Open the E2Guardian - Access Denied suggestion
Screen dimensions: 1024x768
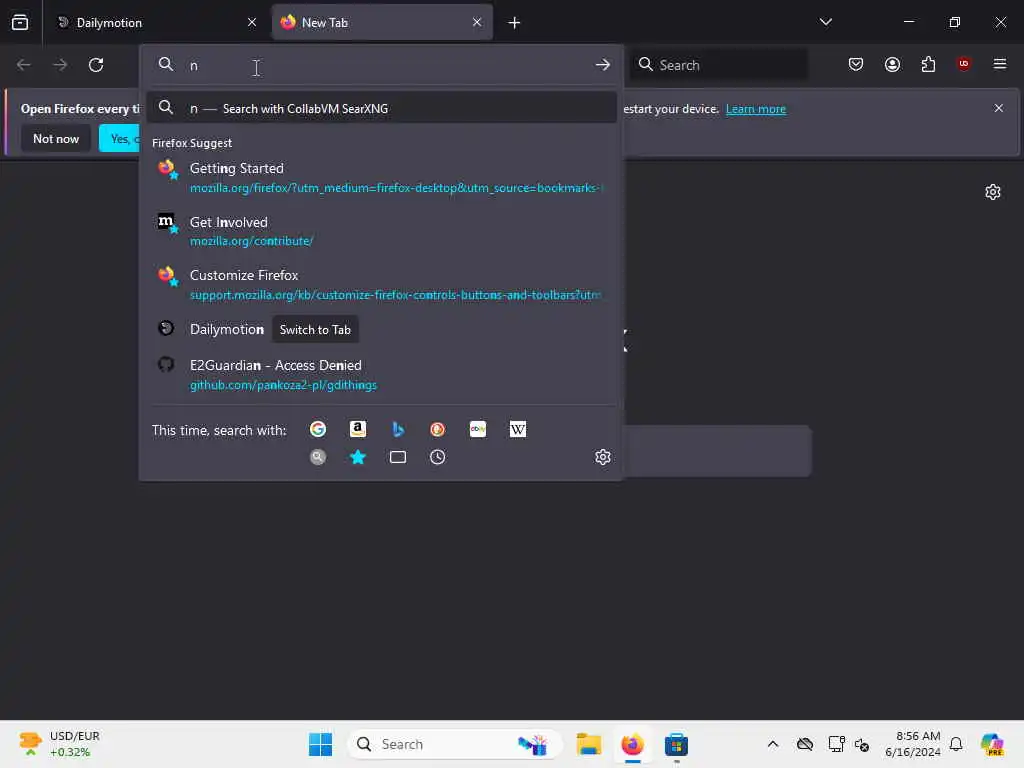[381, 374]
